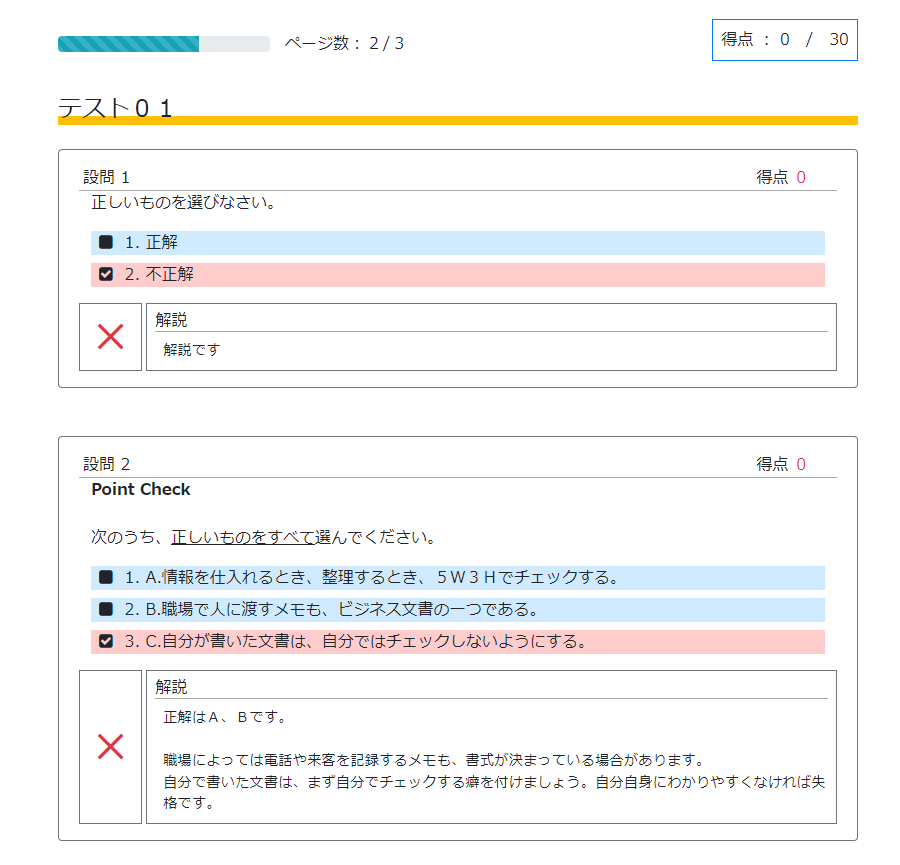Click the '正解はＡ、Ｂです。' explanation text
This screenshot has width=900, height=865.
225,717
